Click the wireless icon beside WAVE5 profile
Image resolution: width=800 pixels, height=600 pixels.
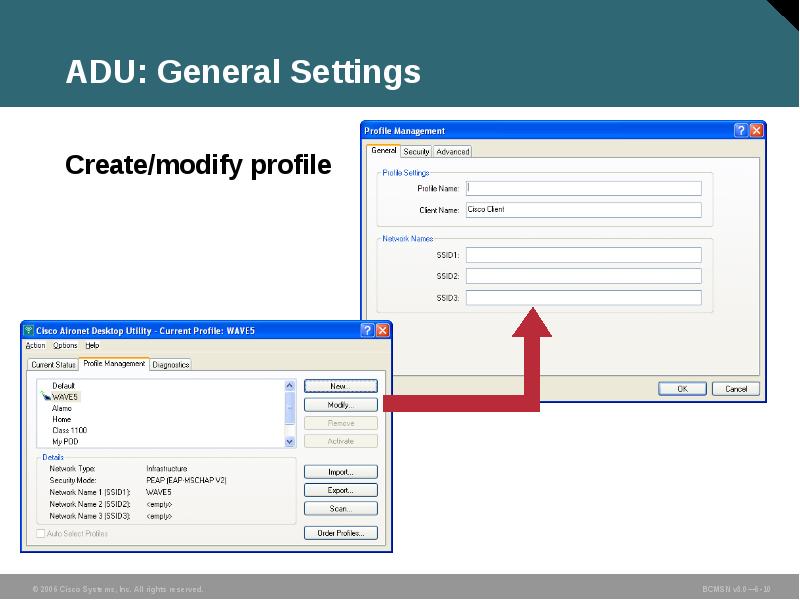coord(44,396)
